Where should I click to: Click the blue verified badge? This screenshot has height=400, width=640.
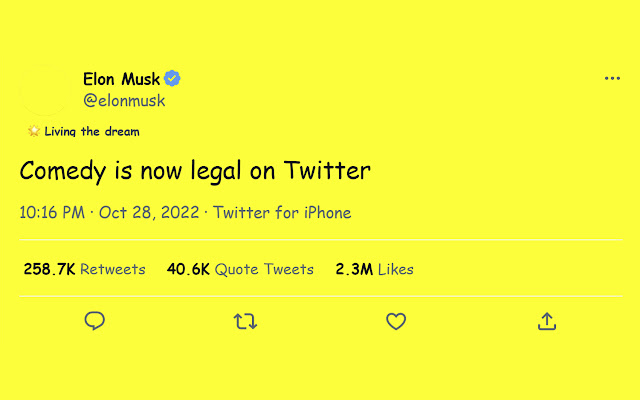[x=173, y=79]
